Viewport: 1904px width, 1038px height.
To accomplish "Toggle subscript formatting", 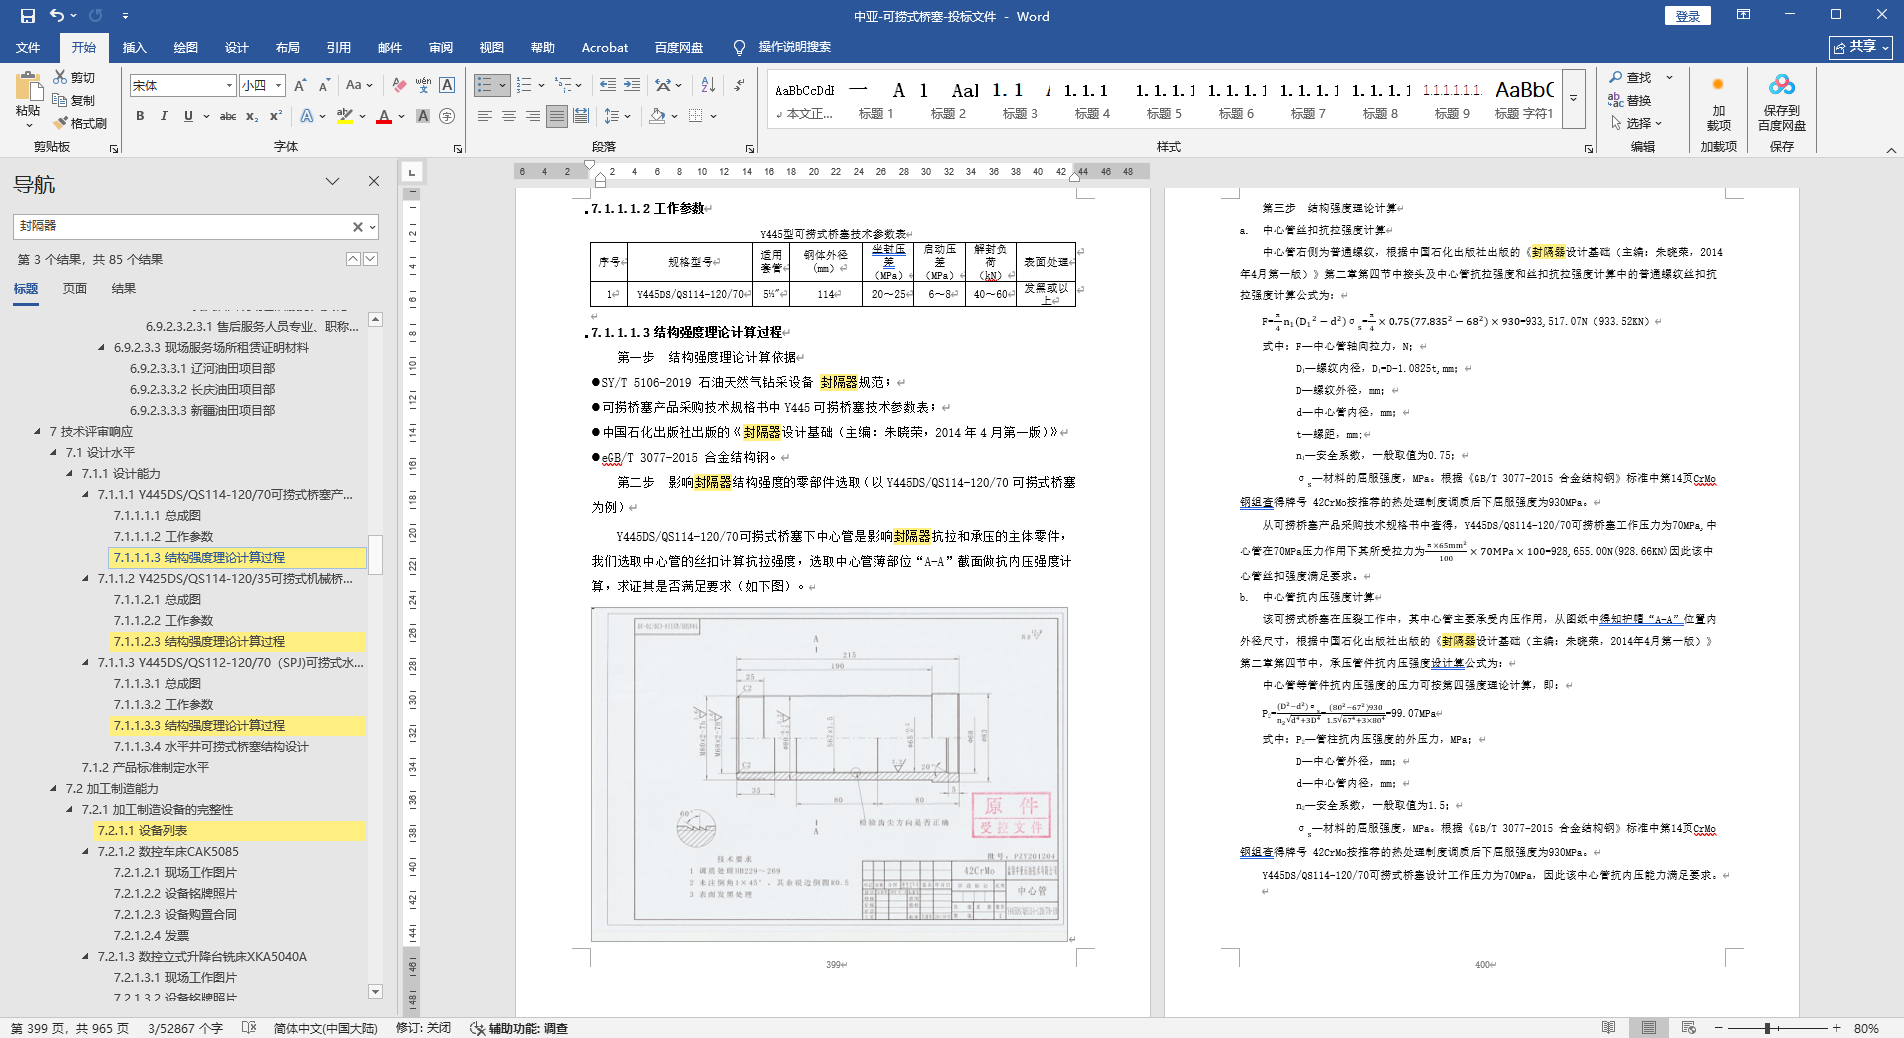I will coord(252,116).
